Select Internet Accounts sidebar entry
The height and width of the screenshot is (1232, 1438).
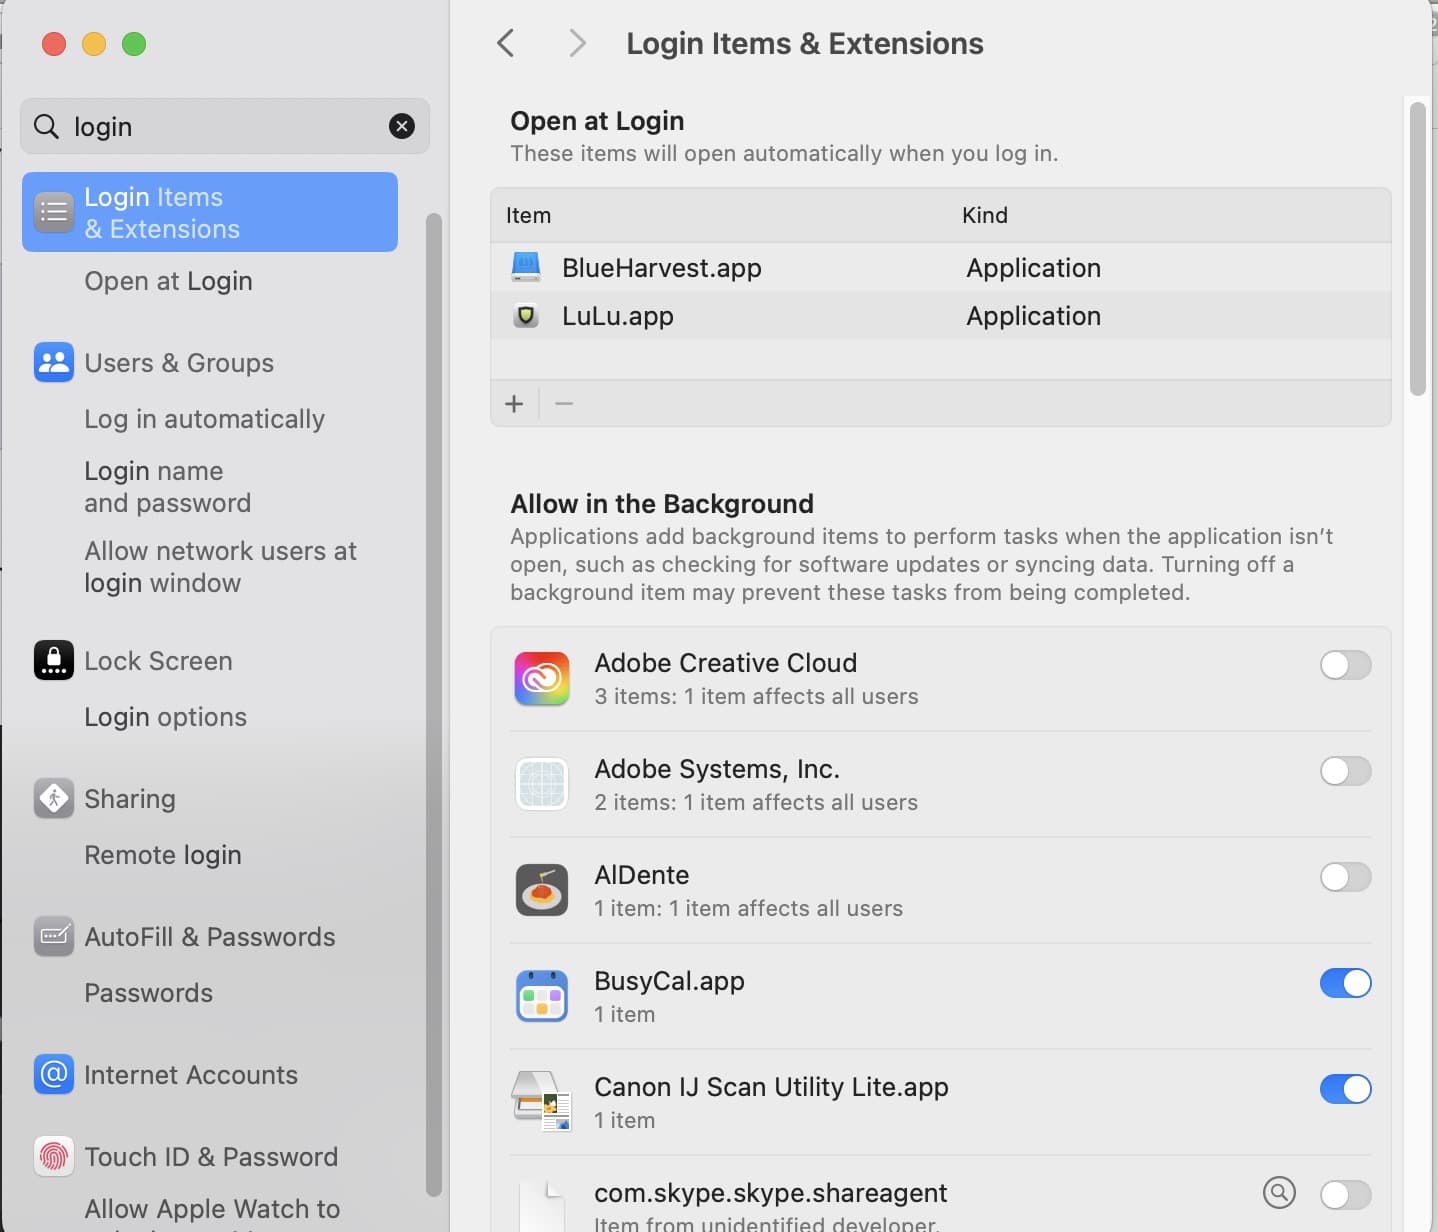point(191,1075)
